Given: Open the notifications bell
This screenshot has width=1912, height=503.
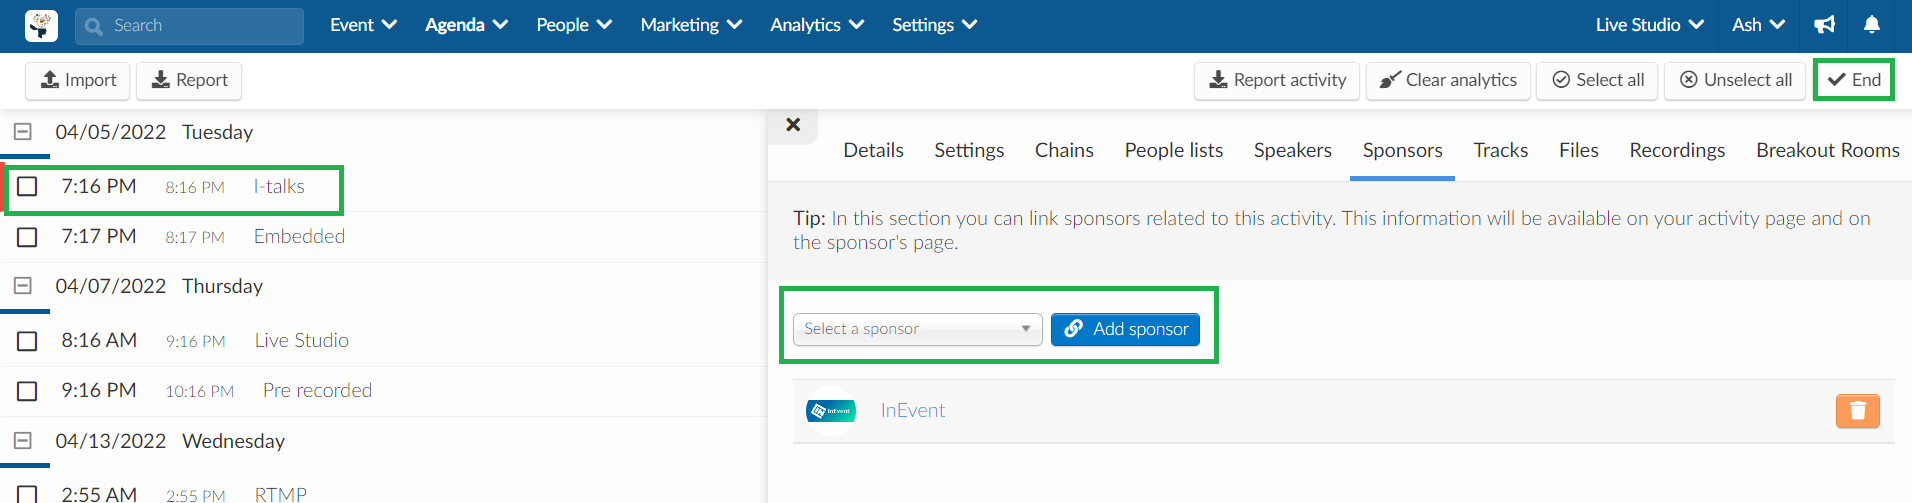Looking at the screenshot, I should 1872,25.
